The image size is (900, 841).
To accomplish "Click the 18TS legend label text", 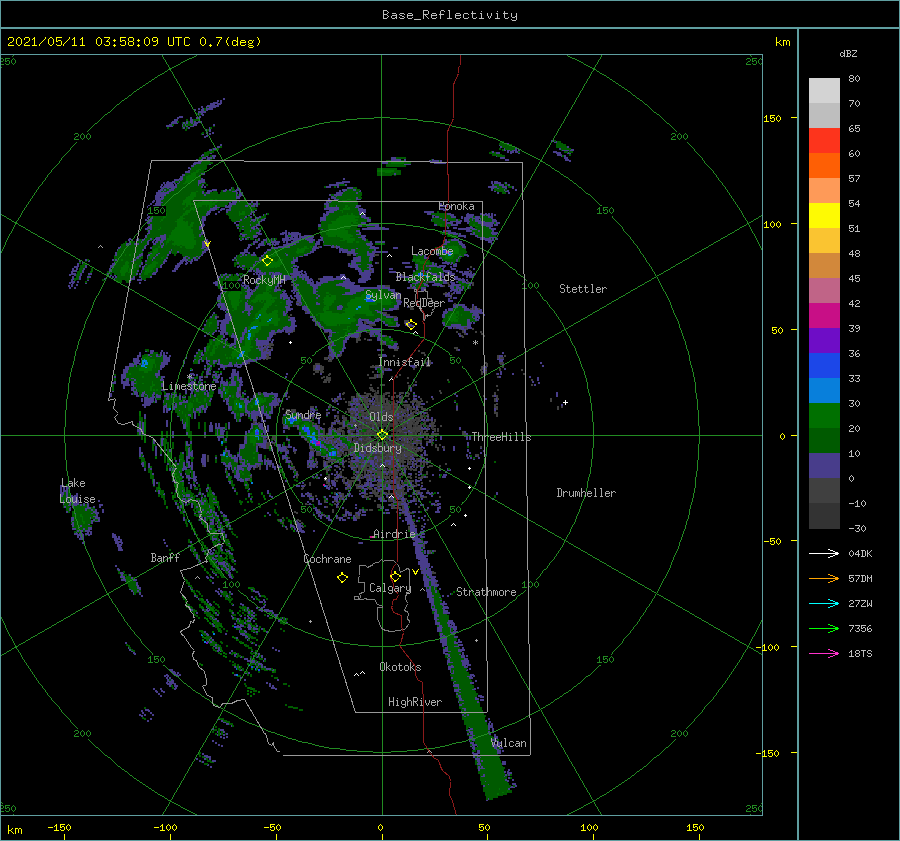I will click(x=860, y=653).
